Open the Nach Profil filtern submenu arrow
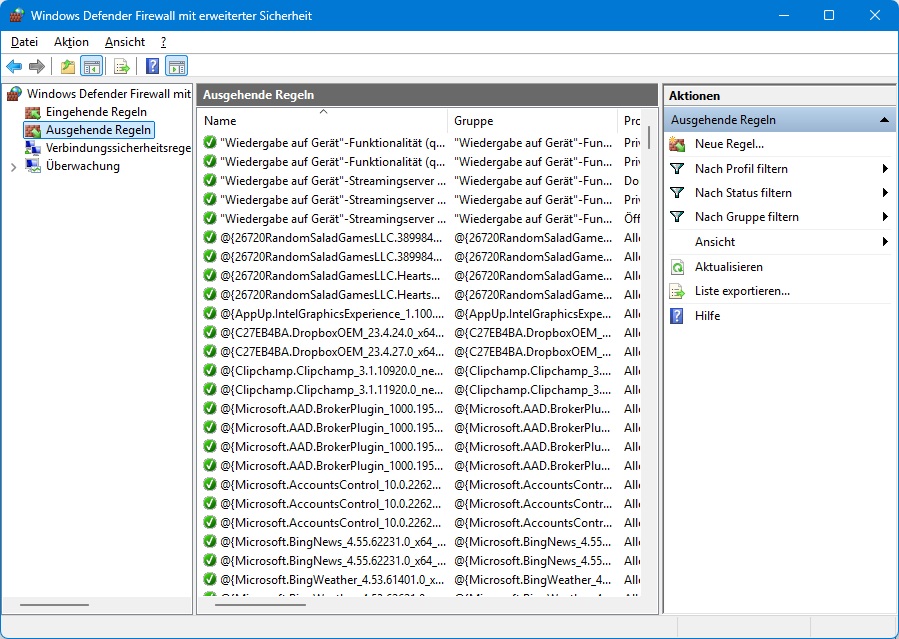 (x=885, y=168)
